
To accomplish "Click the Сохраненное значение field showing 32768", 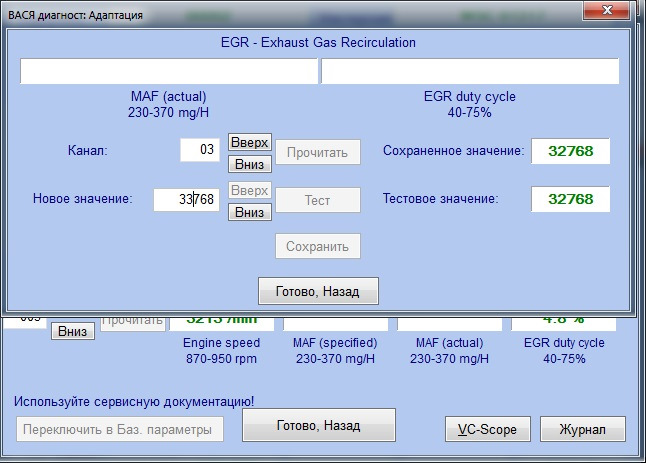I will (570, 151).
